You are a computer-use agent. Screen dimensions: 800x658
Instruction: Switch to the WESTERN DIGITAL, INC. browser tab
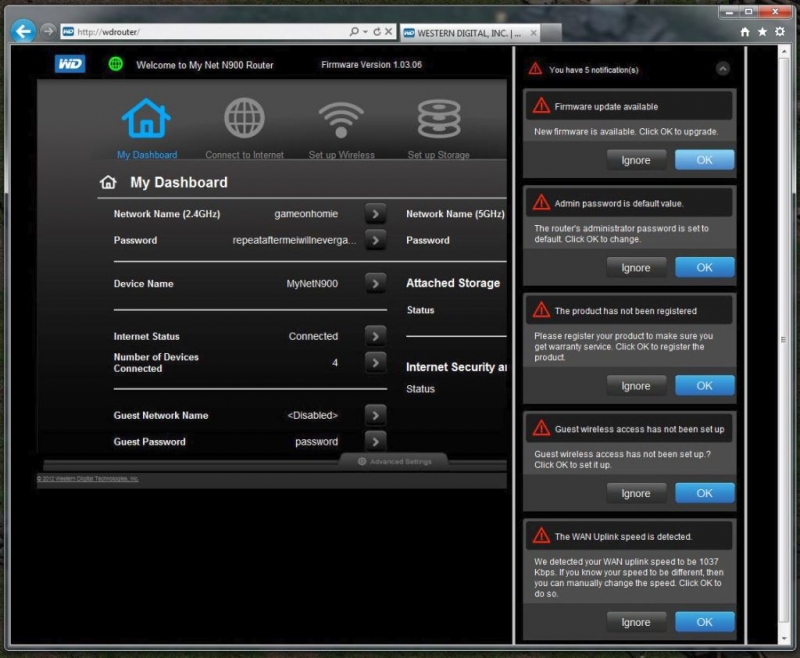coord(469,33)
